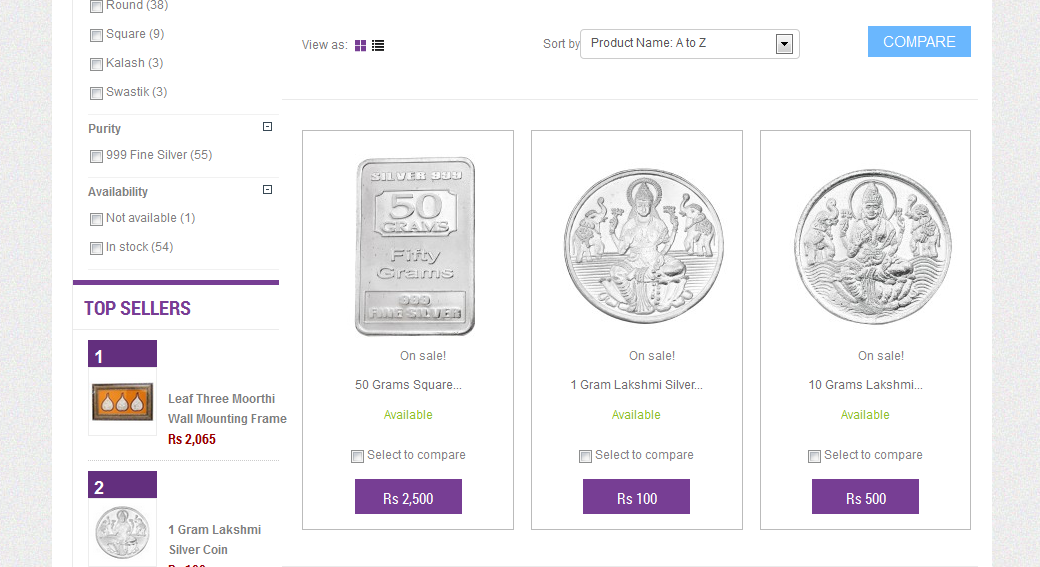Open 50 Grams Square silver bar image
The image size is (1040, 567).
(414, 246)
